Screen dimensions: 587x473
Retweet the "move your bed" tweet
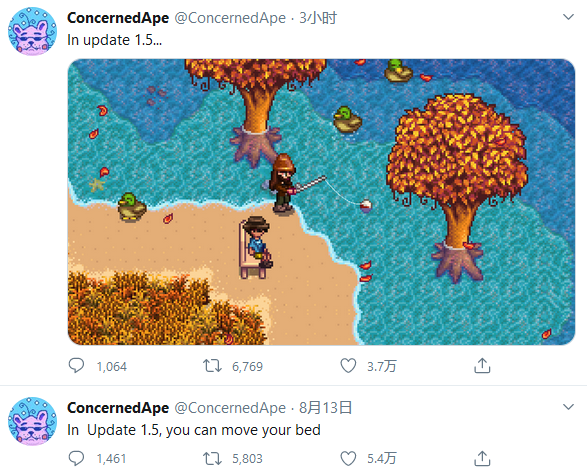(x=212, y=458)
